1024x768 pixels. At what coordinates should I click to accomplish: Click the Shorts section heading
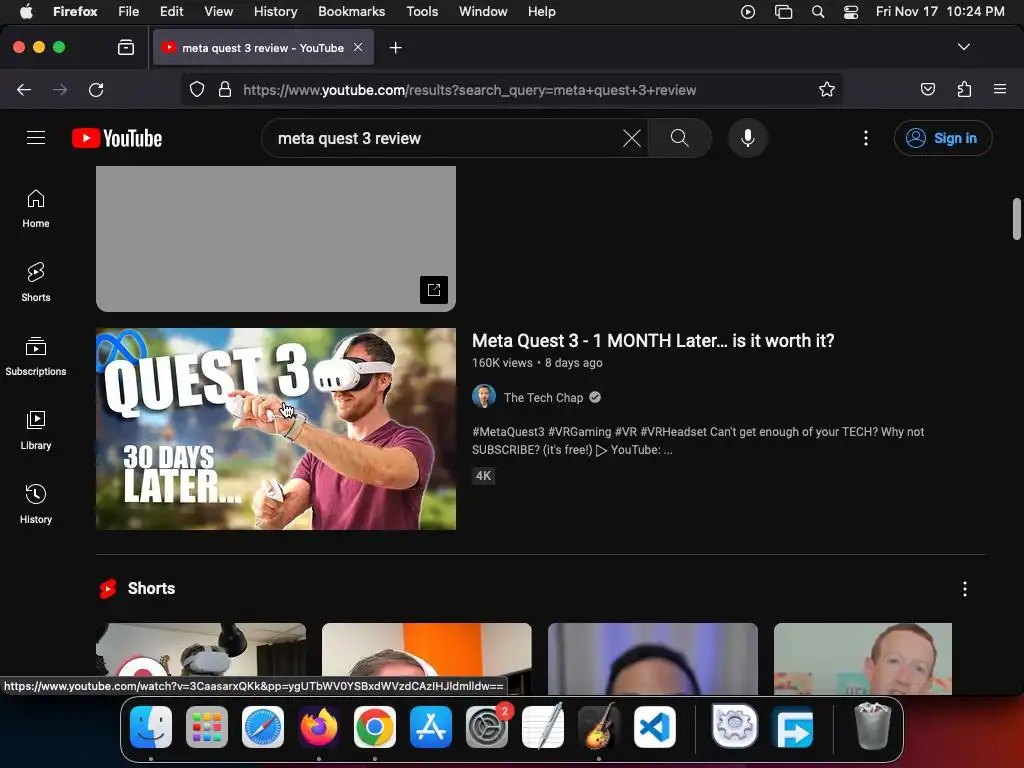point(151,588)
